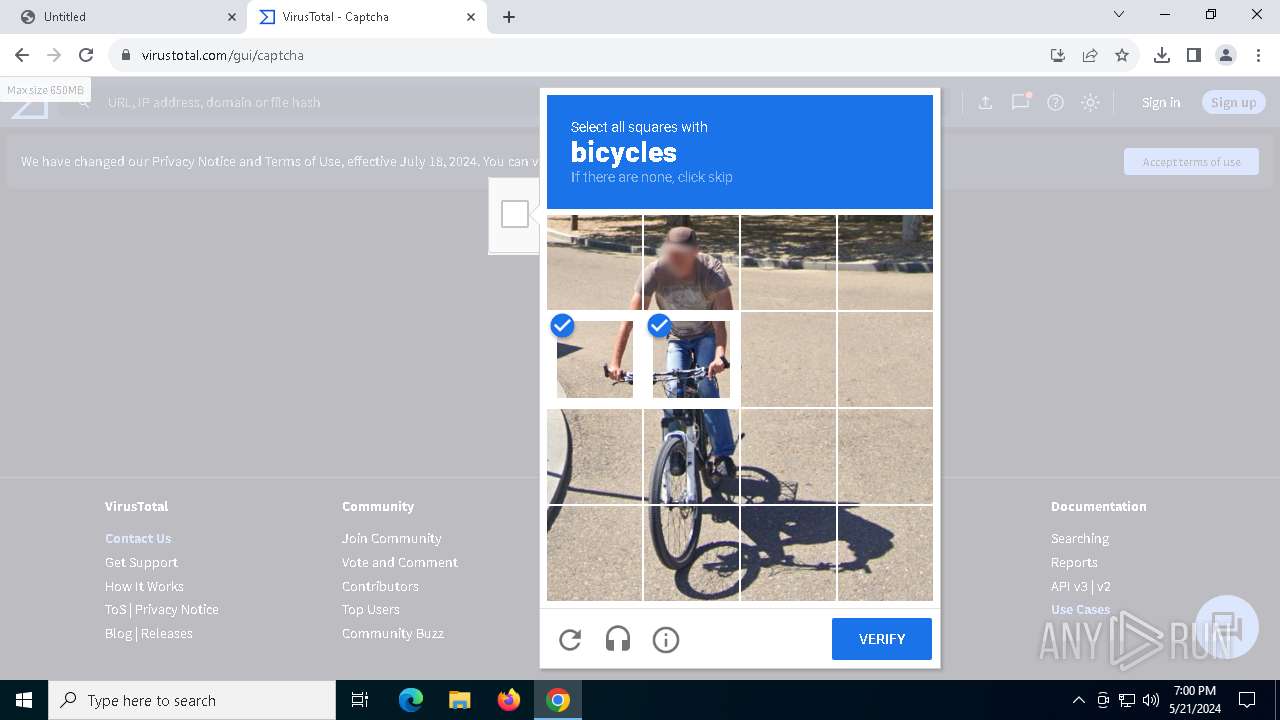Open Chrome profile avatar
The image size is (1280, 720).
[x=1226, y=55]
